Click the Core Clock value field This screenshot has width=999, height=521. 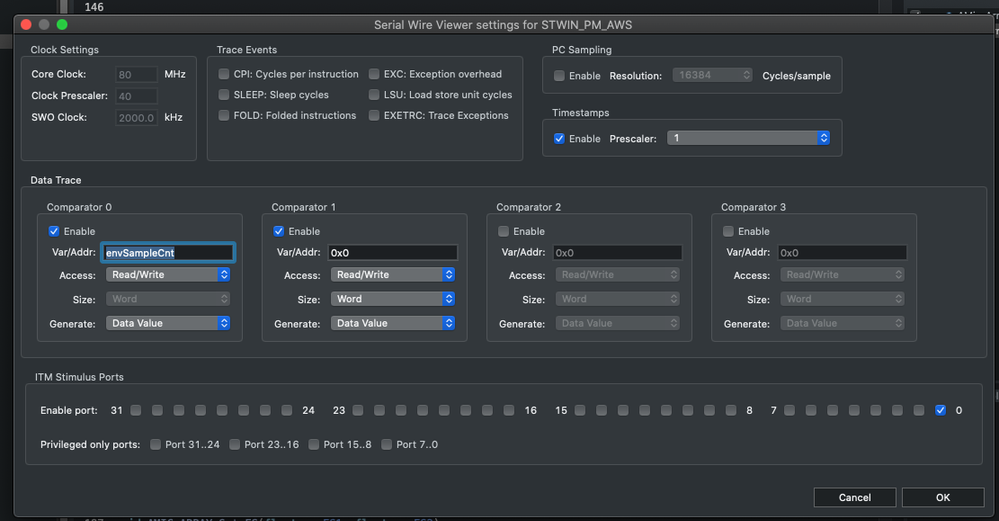pyautogui.click(x=136, y=75)
